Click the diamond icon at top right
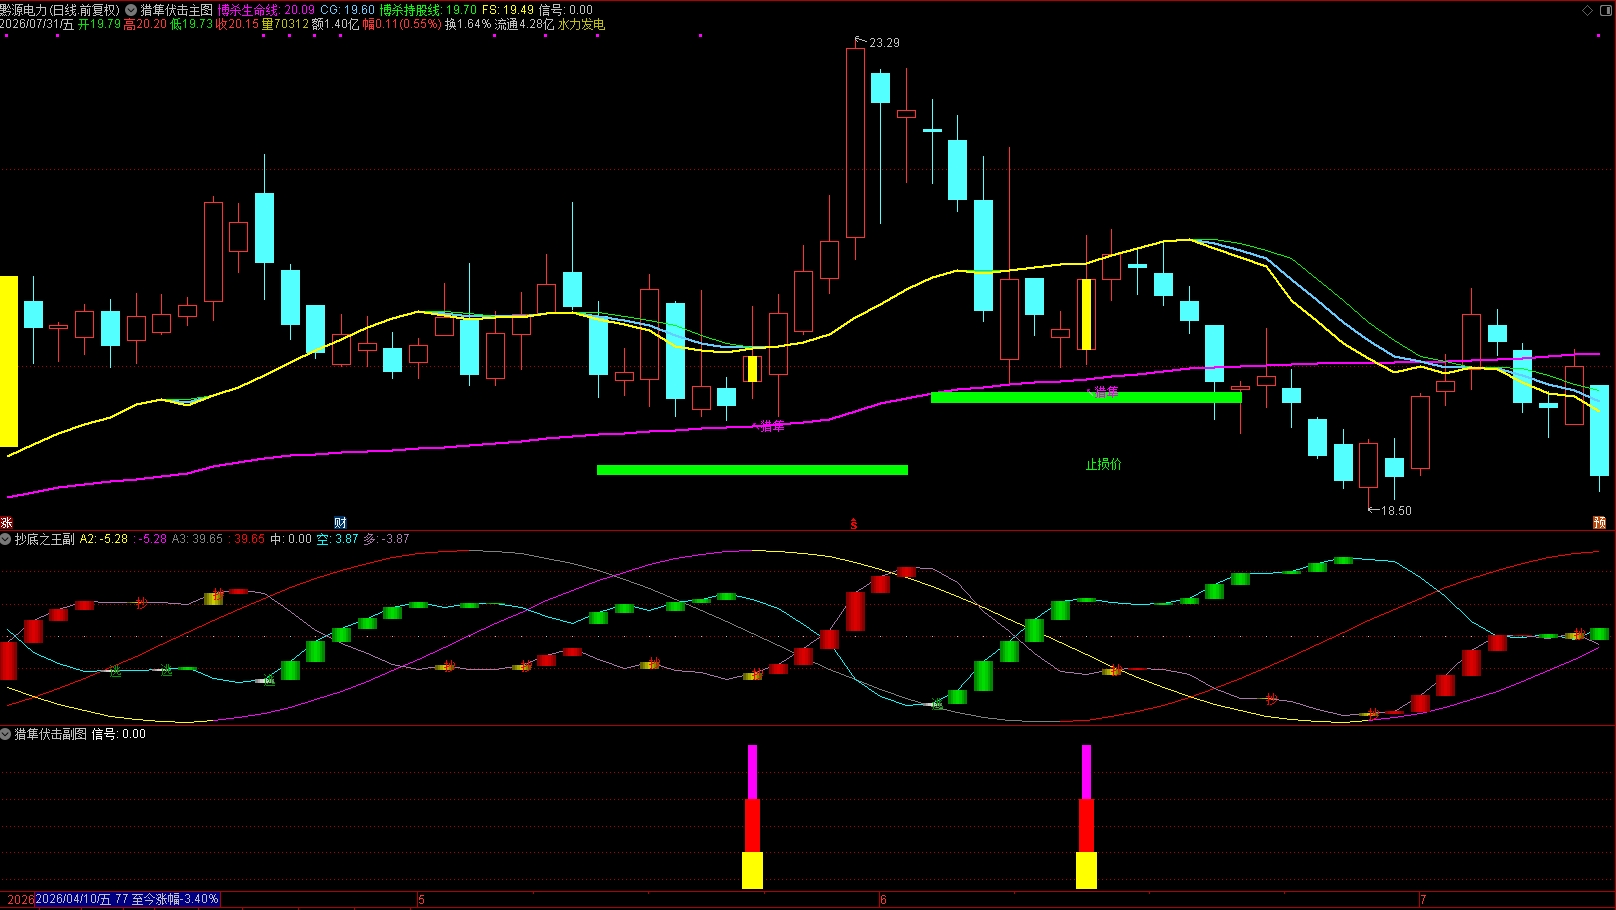1616x910 pixels. tap(1587, 10)
